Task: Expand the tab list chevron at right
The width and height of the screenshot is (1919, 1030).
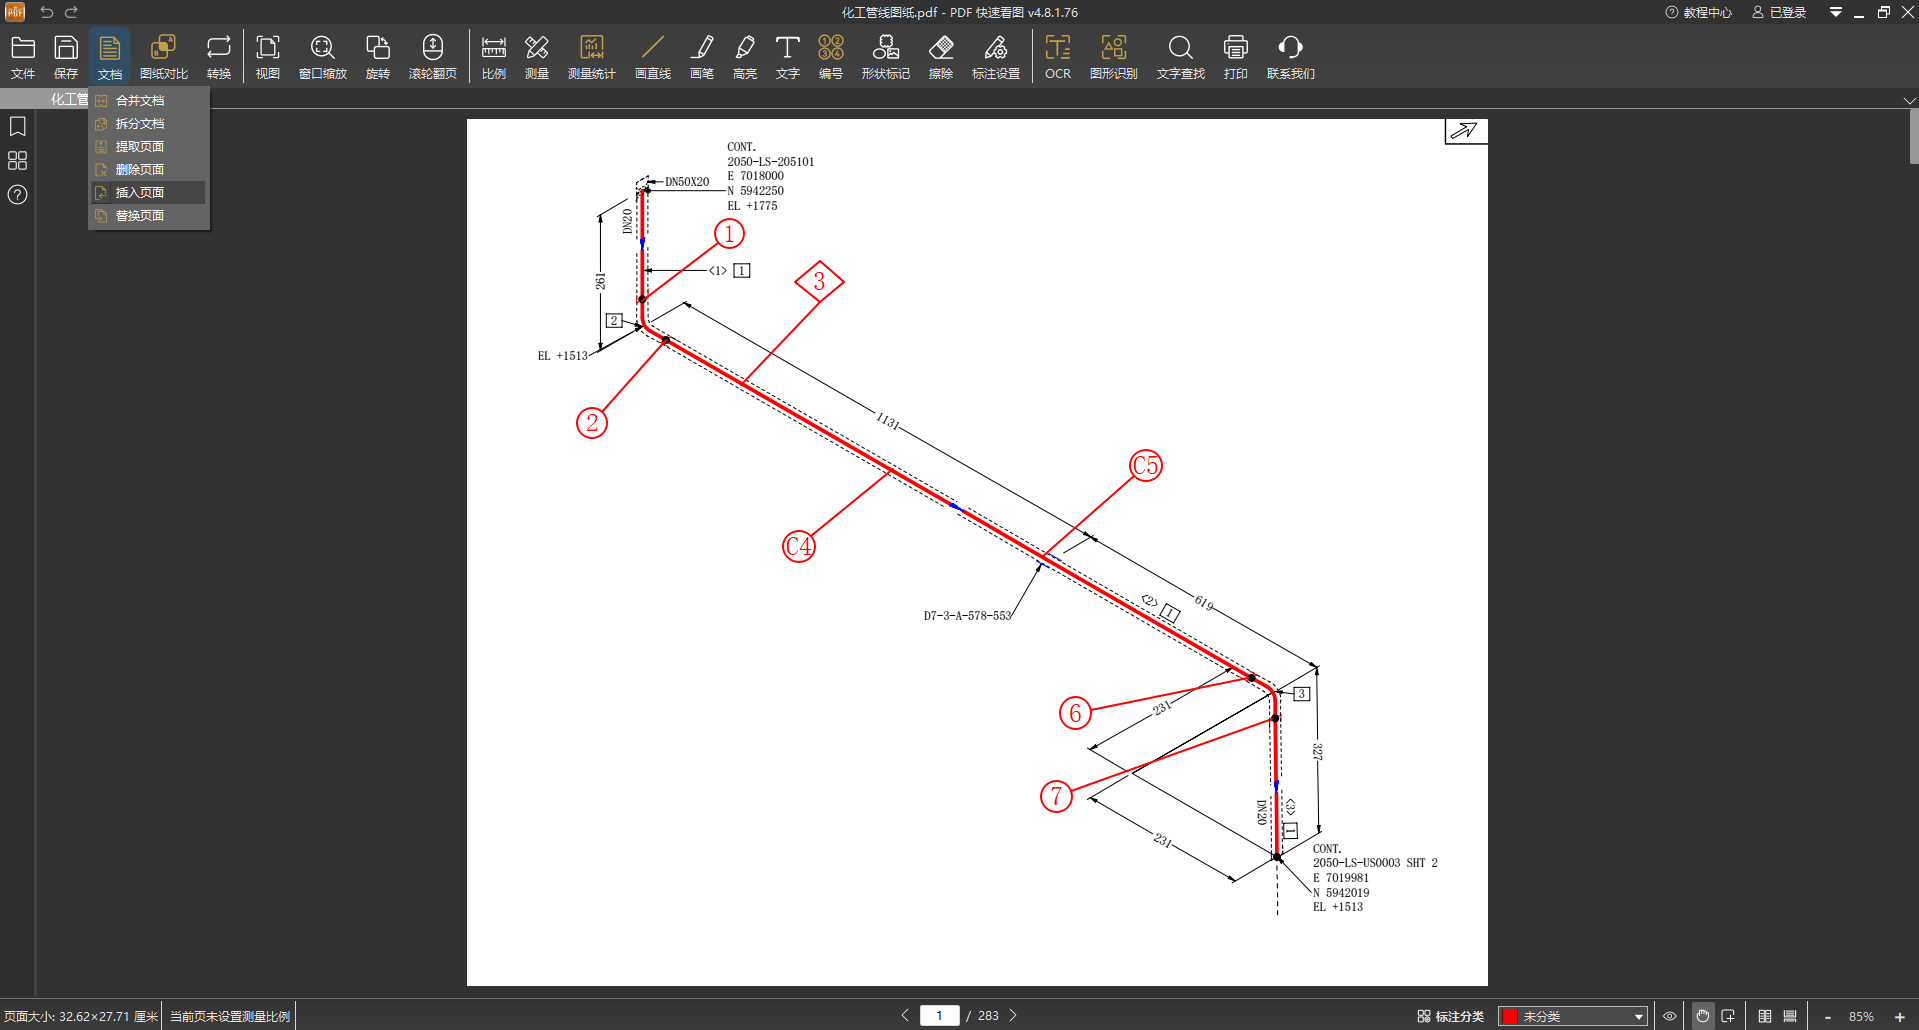Action: point(1909,100)
